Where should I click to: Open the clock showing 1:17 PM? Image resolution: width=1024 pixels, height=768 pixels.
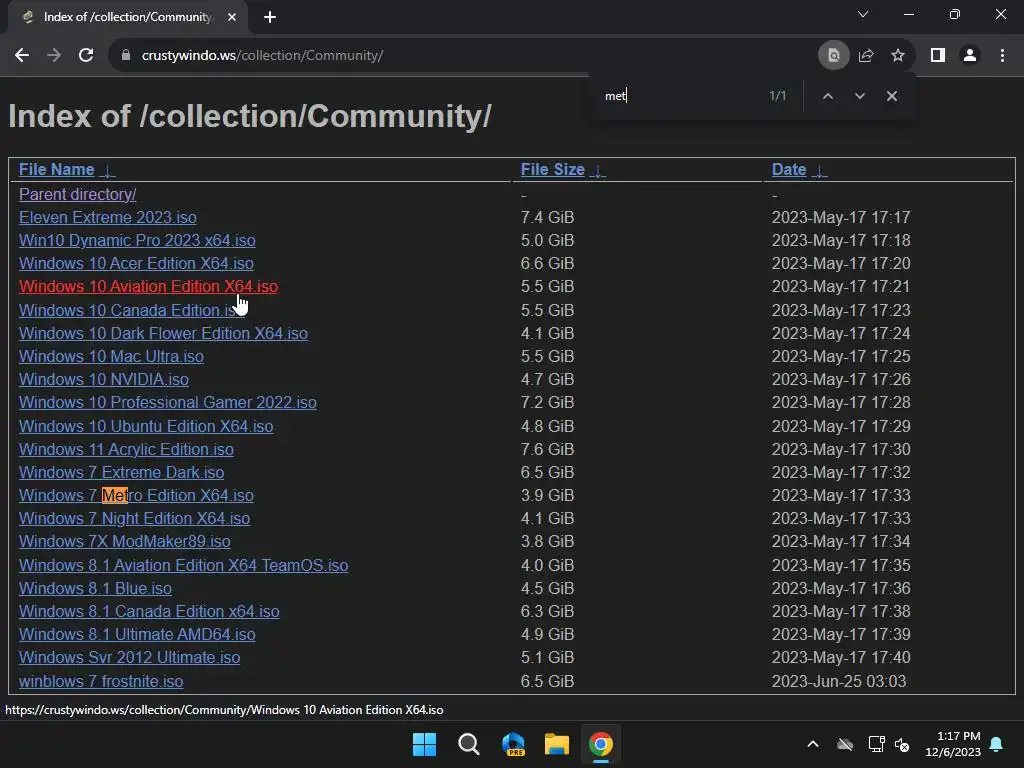click(953, 744)
